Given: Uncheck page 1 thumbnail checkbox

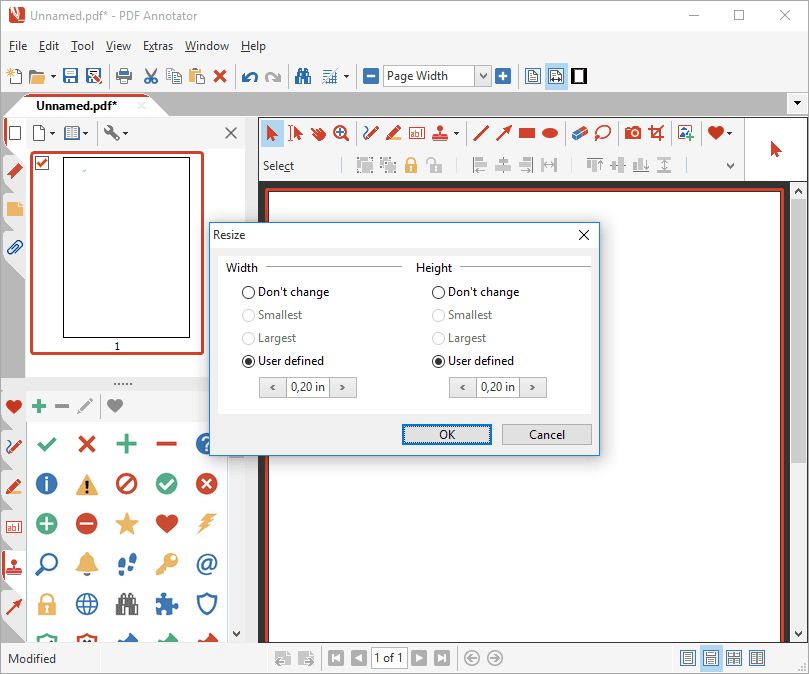Looking at the screenshot, I should [42, 163].
